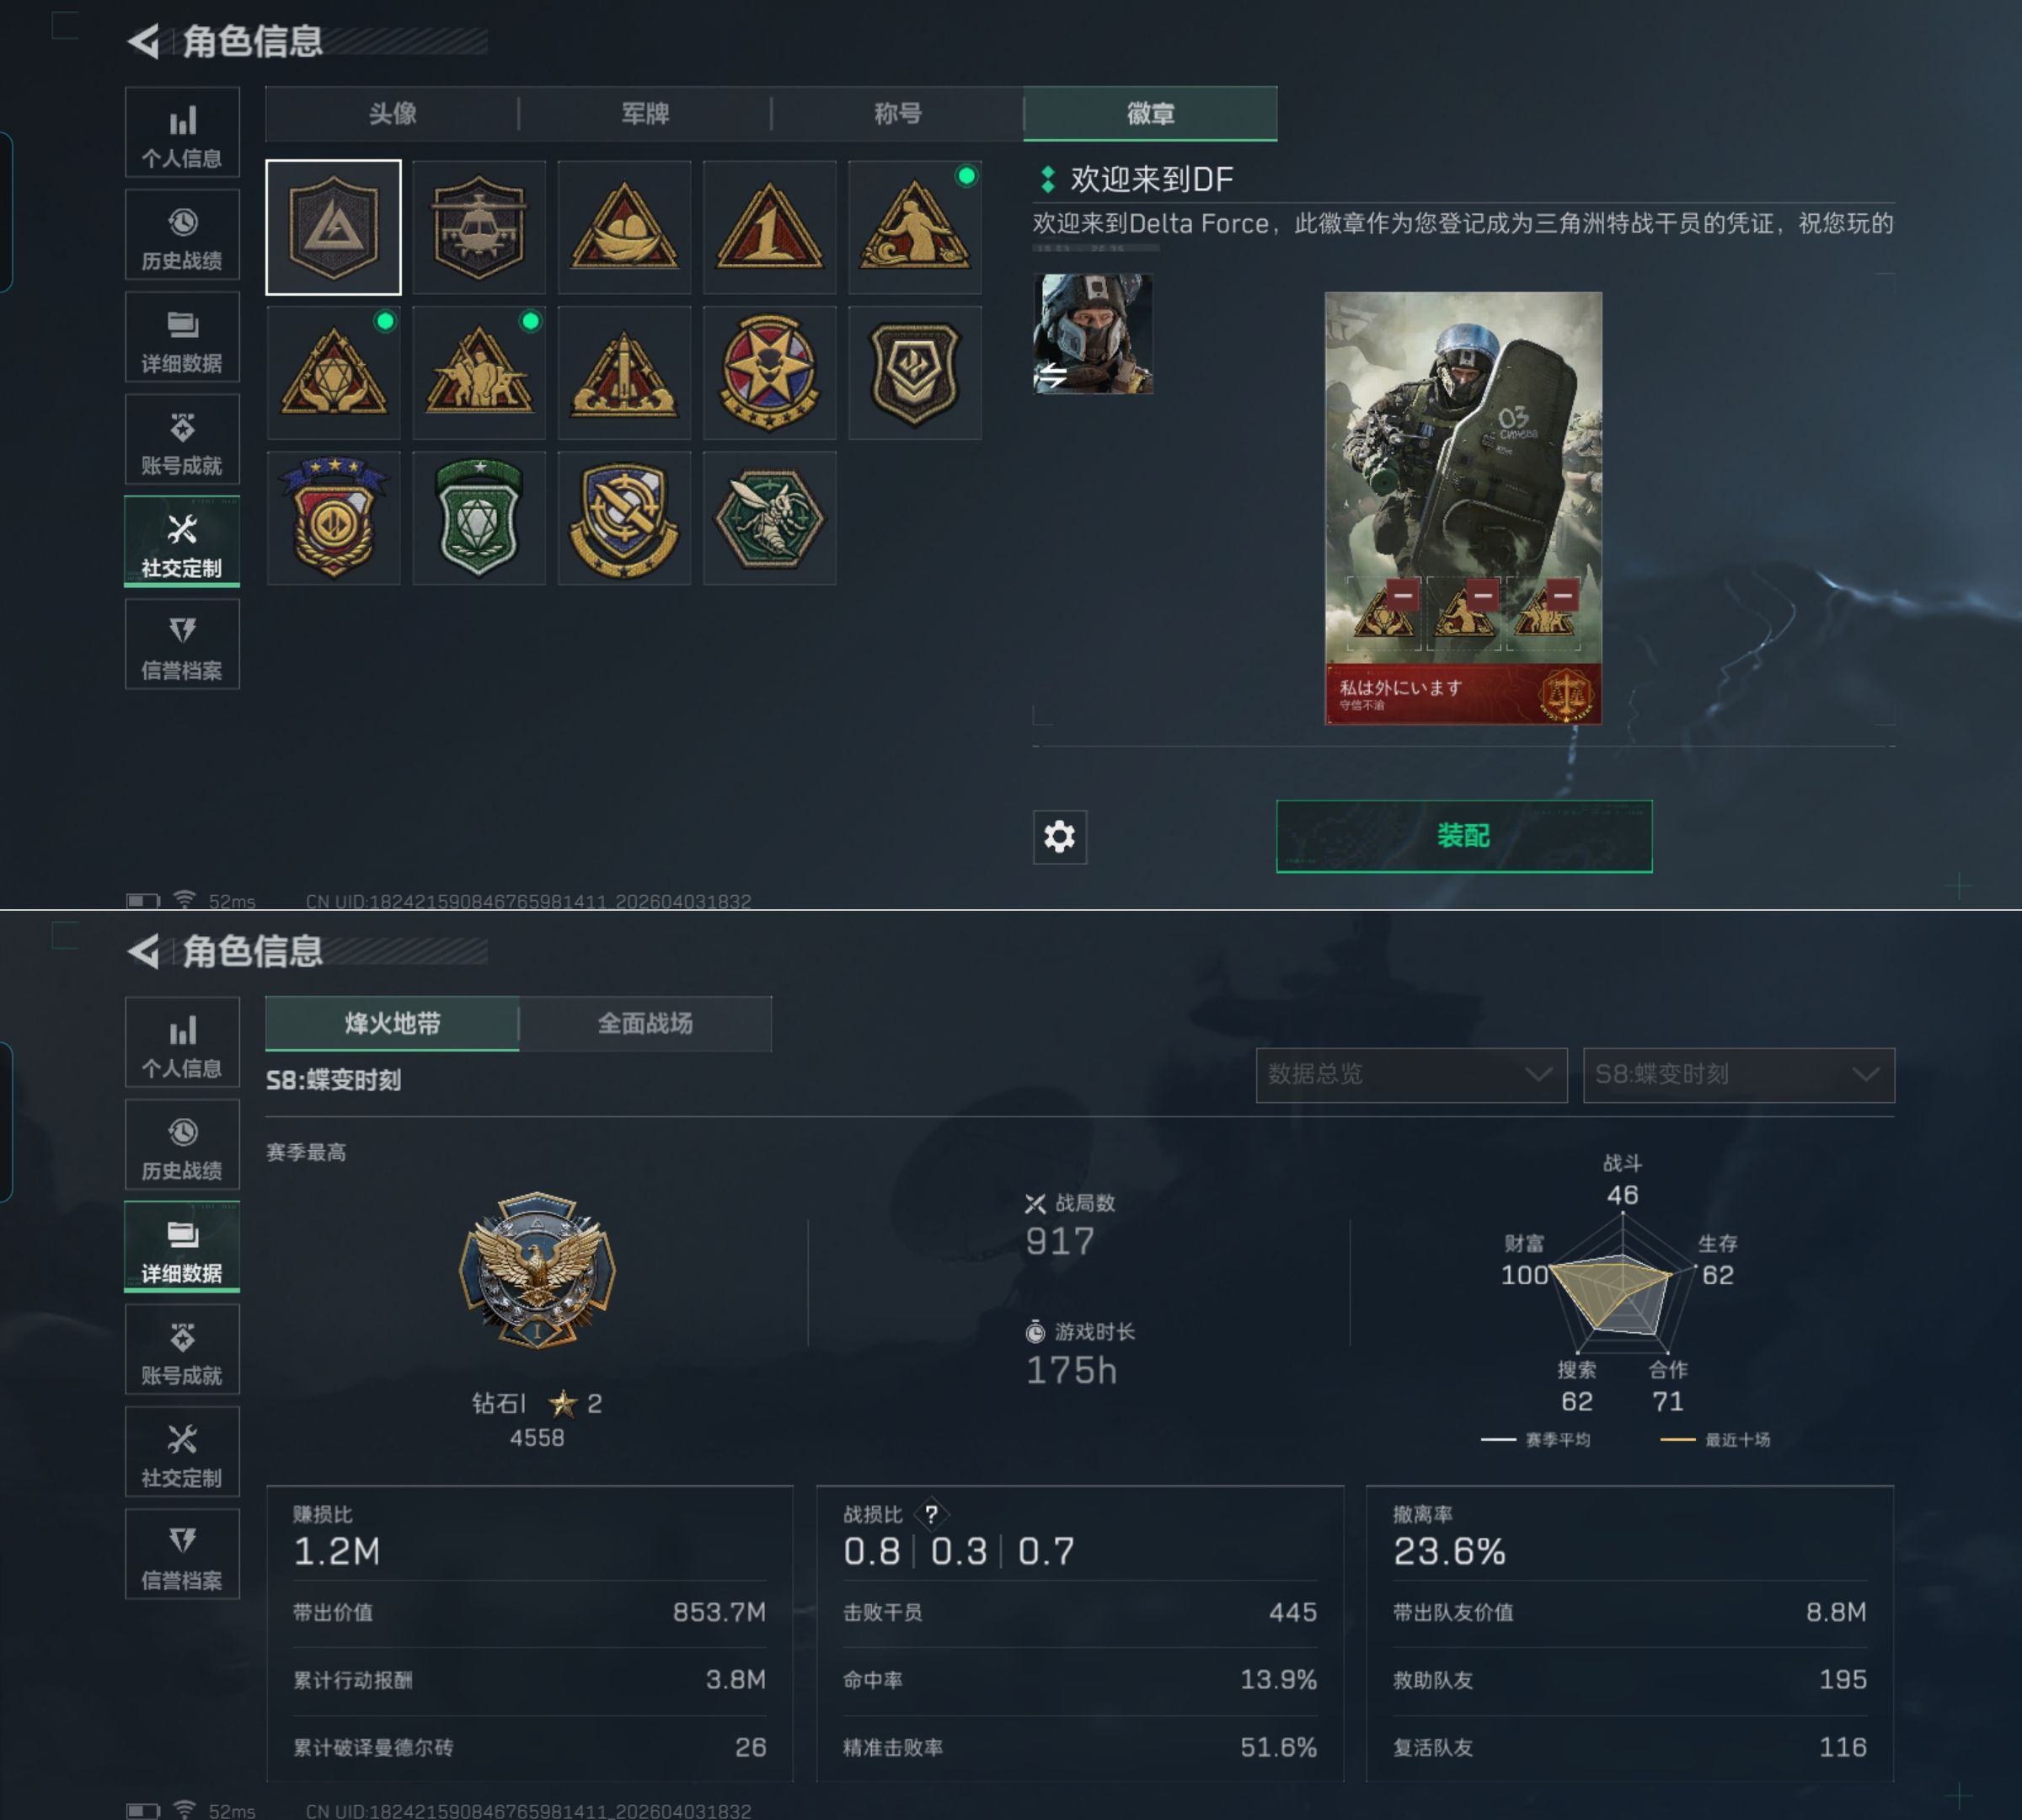
Task: Expand the S8:蝶变时刻 season dropdown
Action: pyautogui.click(x=1738, y=1075)
